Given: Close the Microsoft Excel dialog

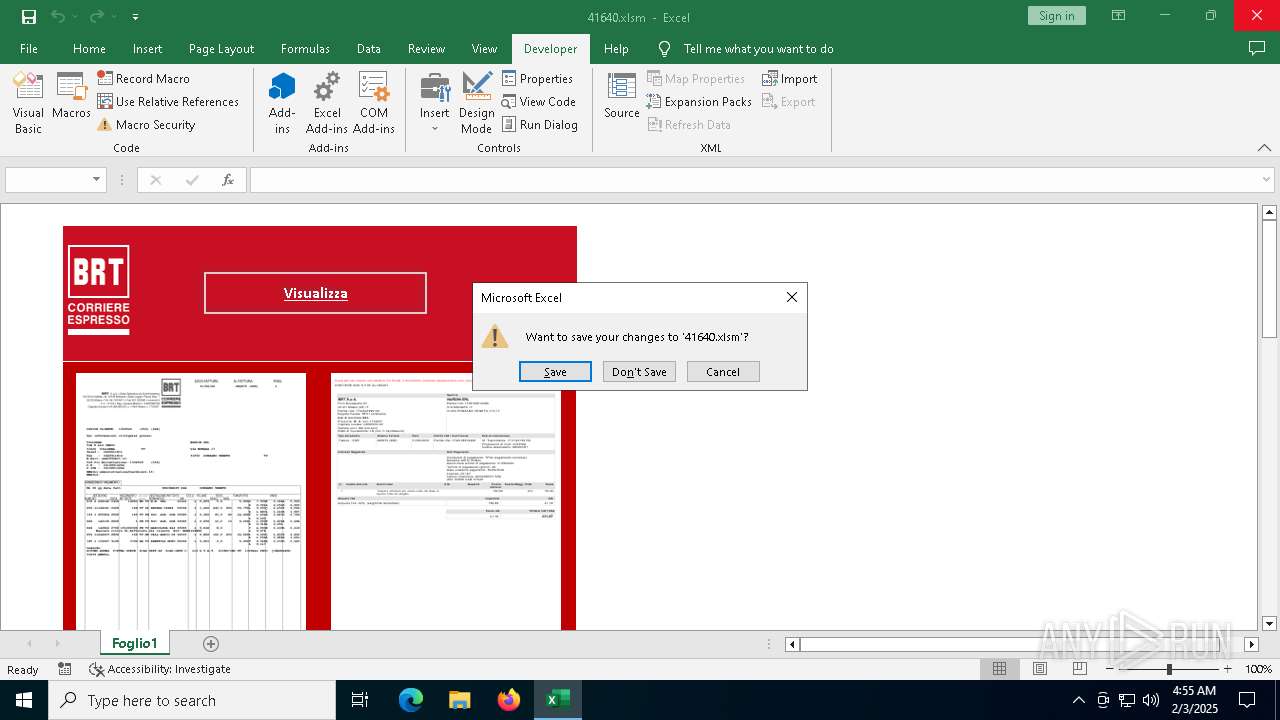Looking at the screenshot, I should (x=792, y=297).
